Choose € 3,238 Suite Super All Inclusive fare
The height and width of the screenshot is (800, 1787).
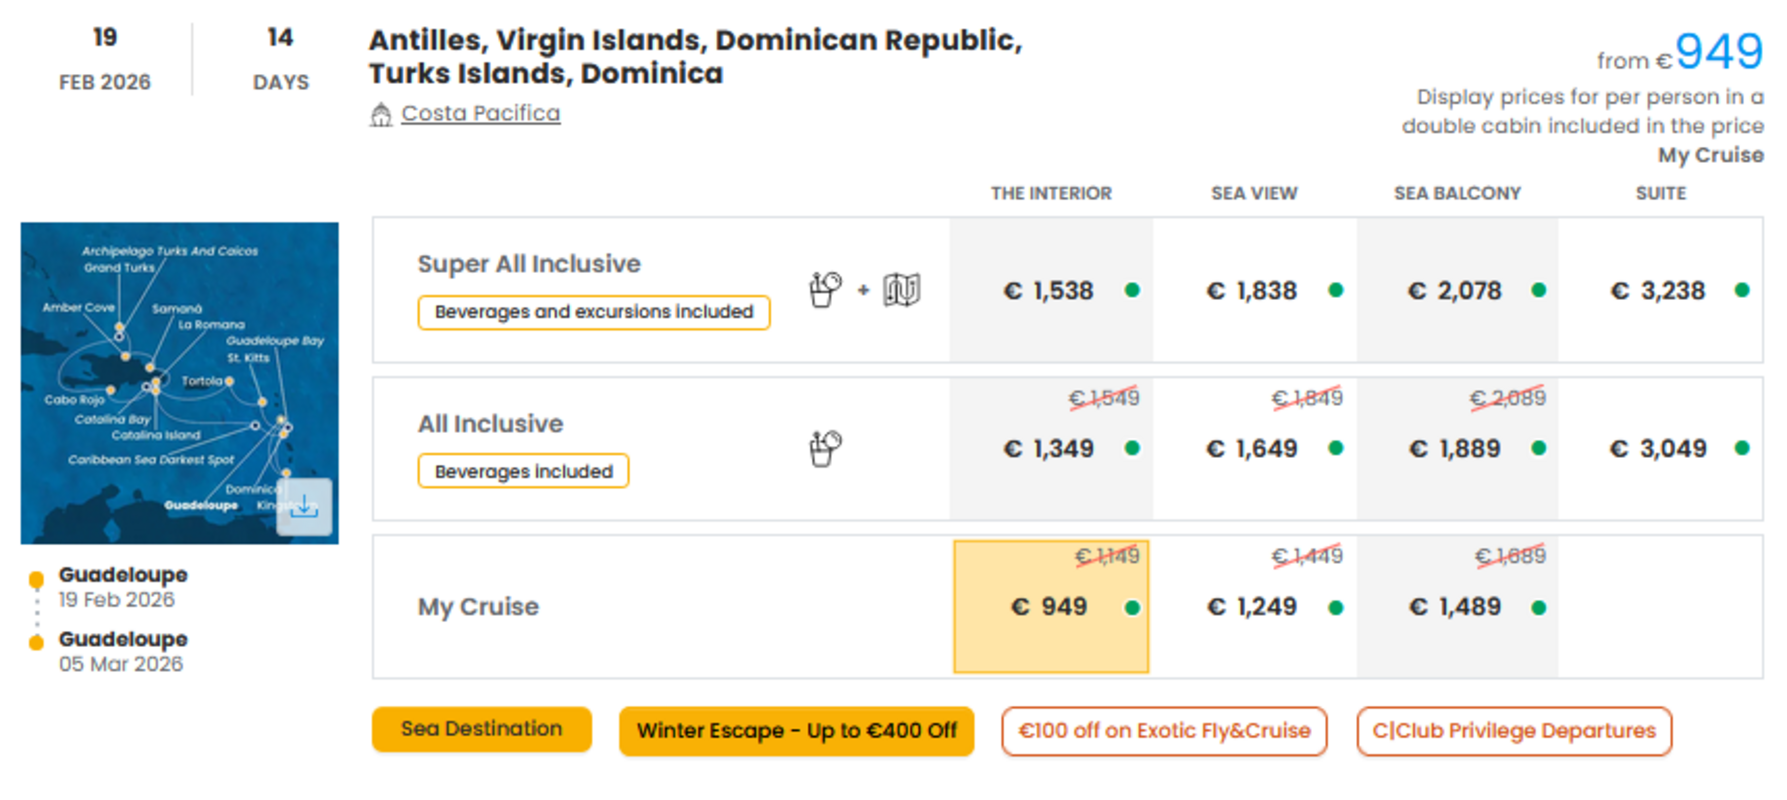pyautogui.click(x=1660, y=290)
